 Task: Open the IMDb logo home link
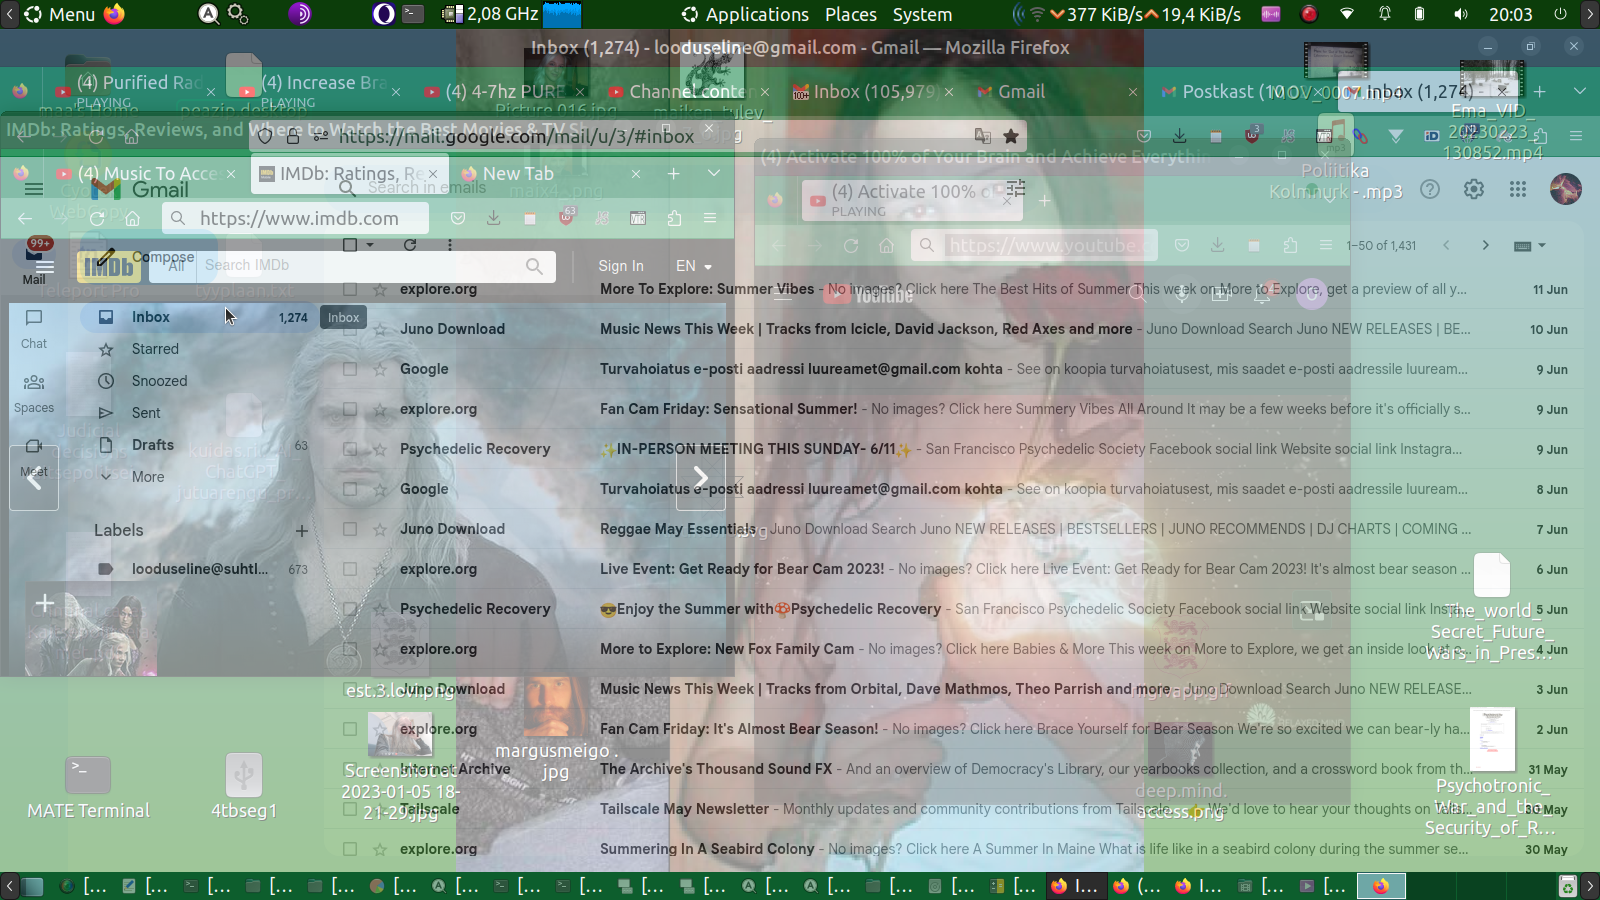108,266
